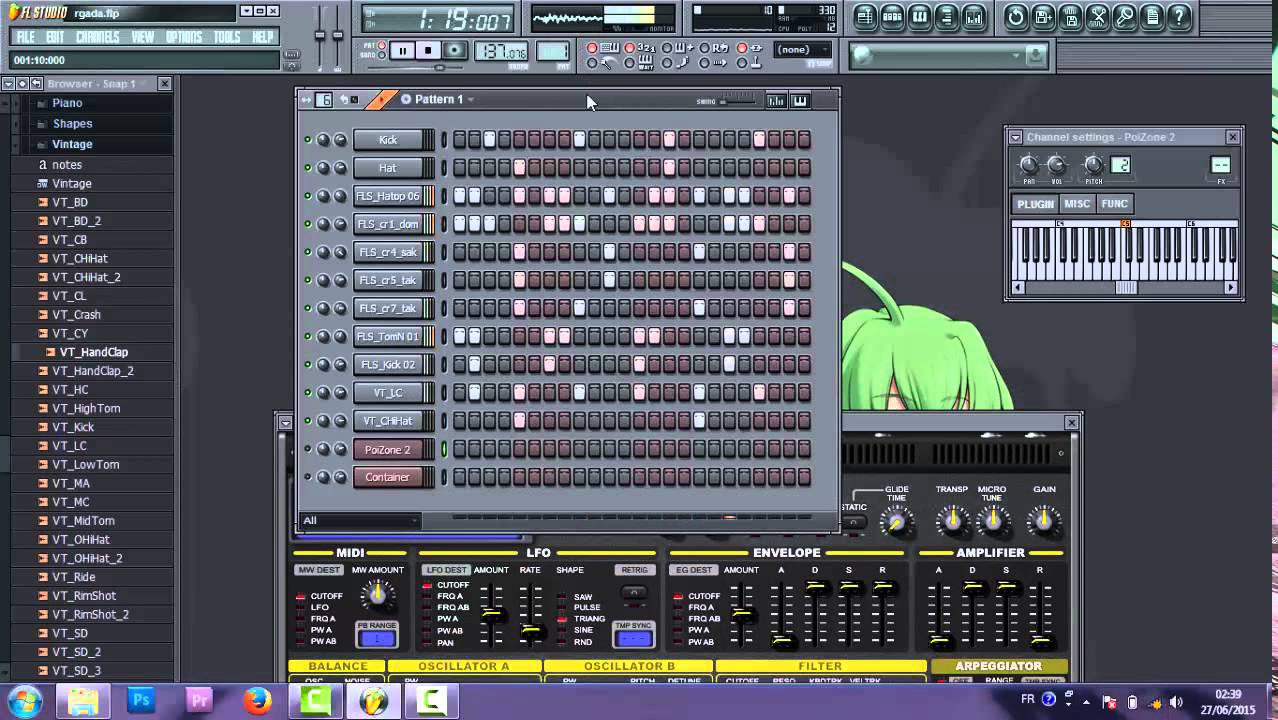The height and width of the screenshot is (720, 1278).
Task: Click the one-click recording microphone icon
Action: (1125, 17)
